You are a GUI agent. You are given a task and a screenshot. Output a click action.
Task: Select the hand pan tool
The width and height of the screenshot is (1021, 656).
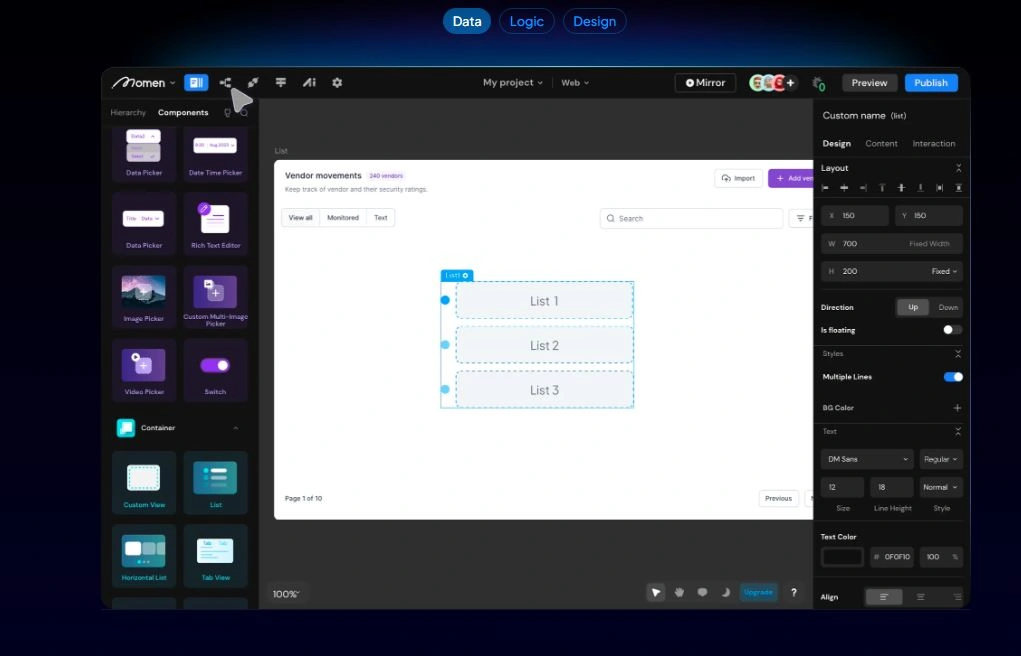[679, 592]
